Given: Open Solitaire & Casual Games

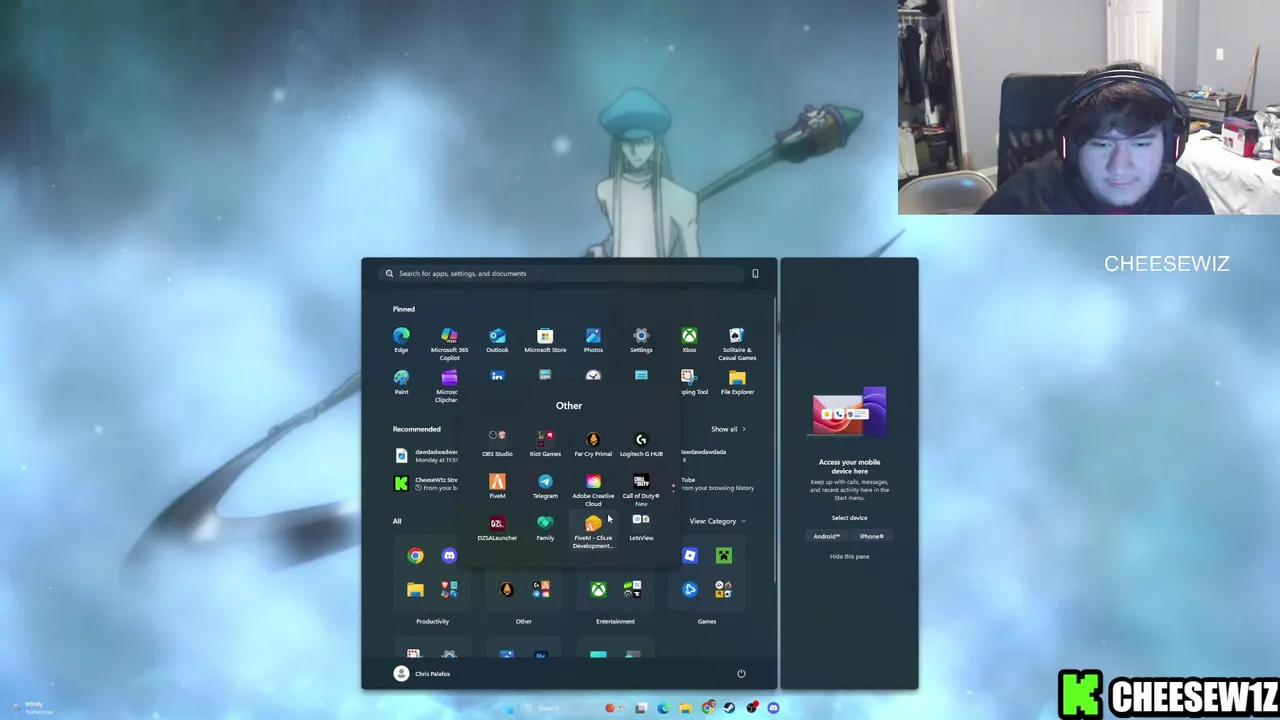Looking at the screenshot, I should 737,344.
